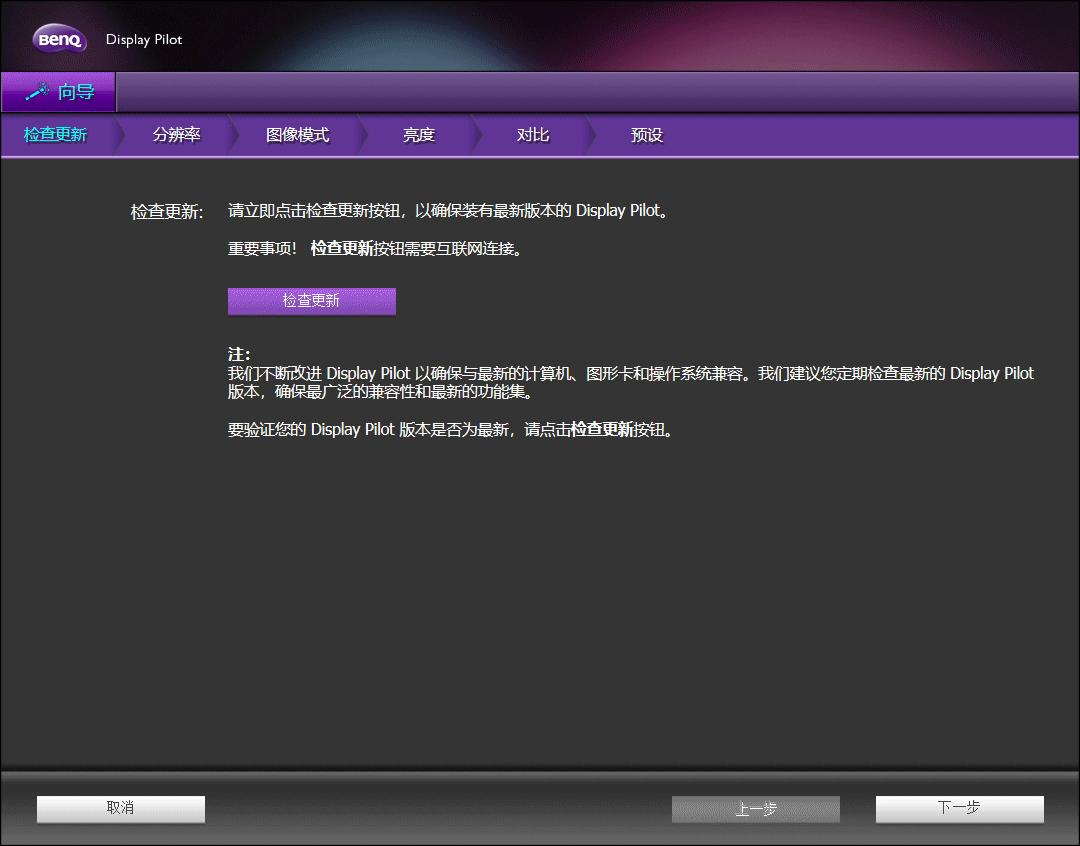Image resolution: width=1080 pixels, height=846 pixels.
Task: Select the 对比 wizard step
Action: point(530,133)
